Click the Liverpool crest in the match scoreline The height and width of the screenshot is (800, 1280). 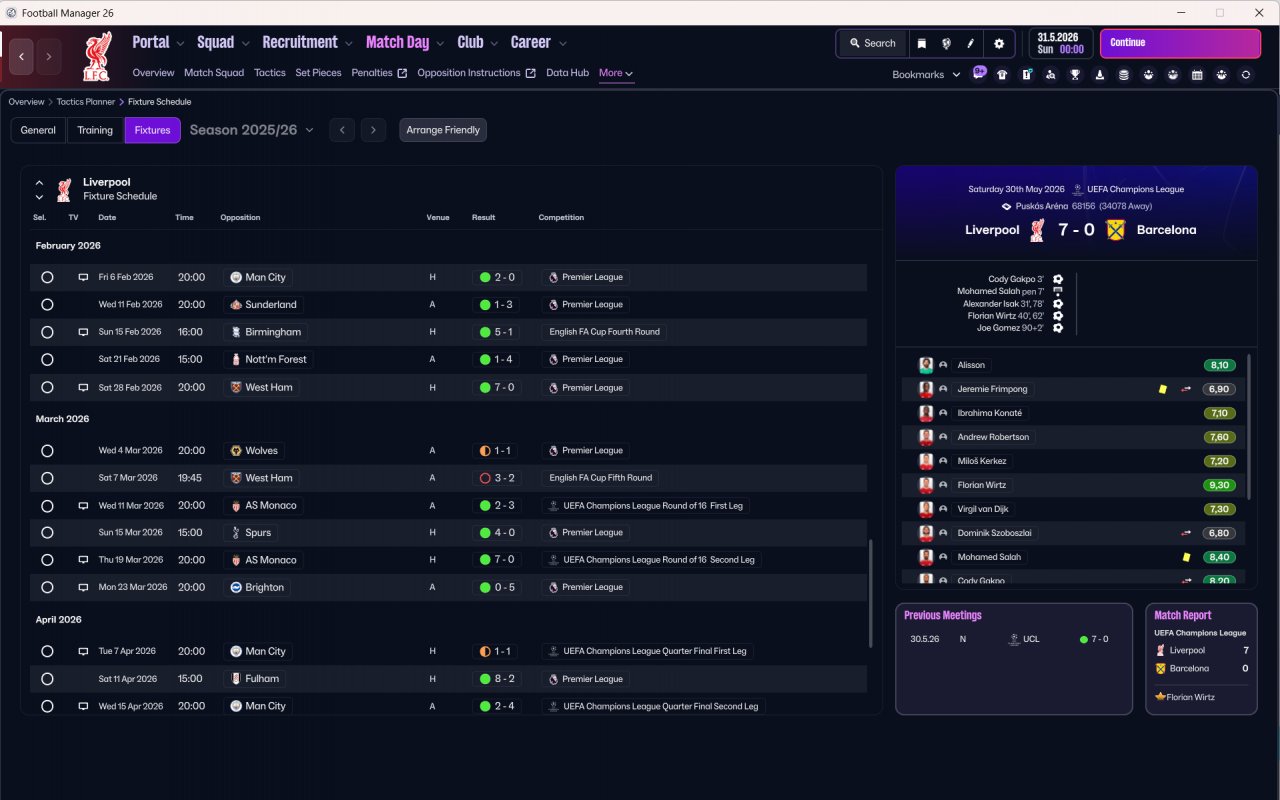click(1037, 230)
